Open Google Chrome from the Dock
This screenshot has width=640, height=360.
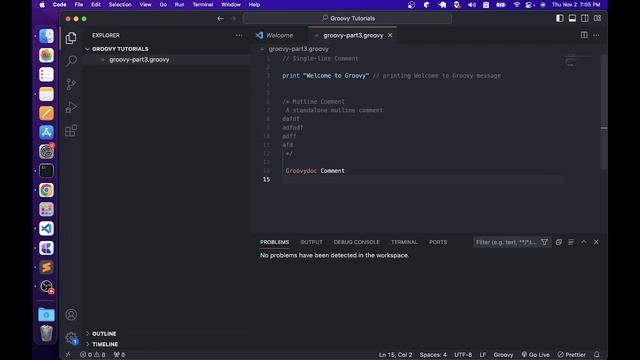(x=47, y=190)
